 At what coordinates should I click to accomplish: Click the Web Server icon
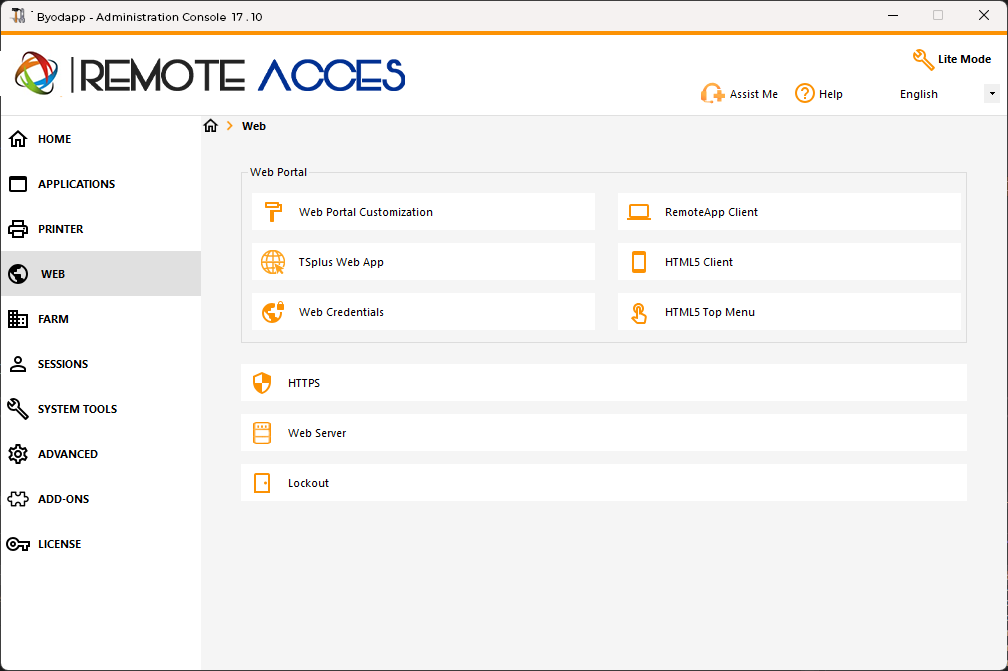point(262,433)
